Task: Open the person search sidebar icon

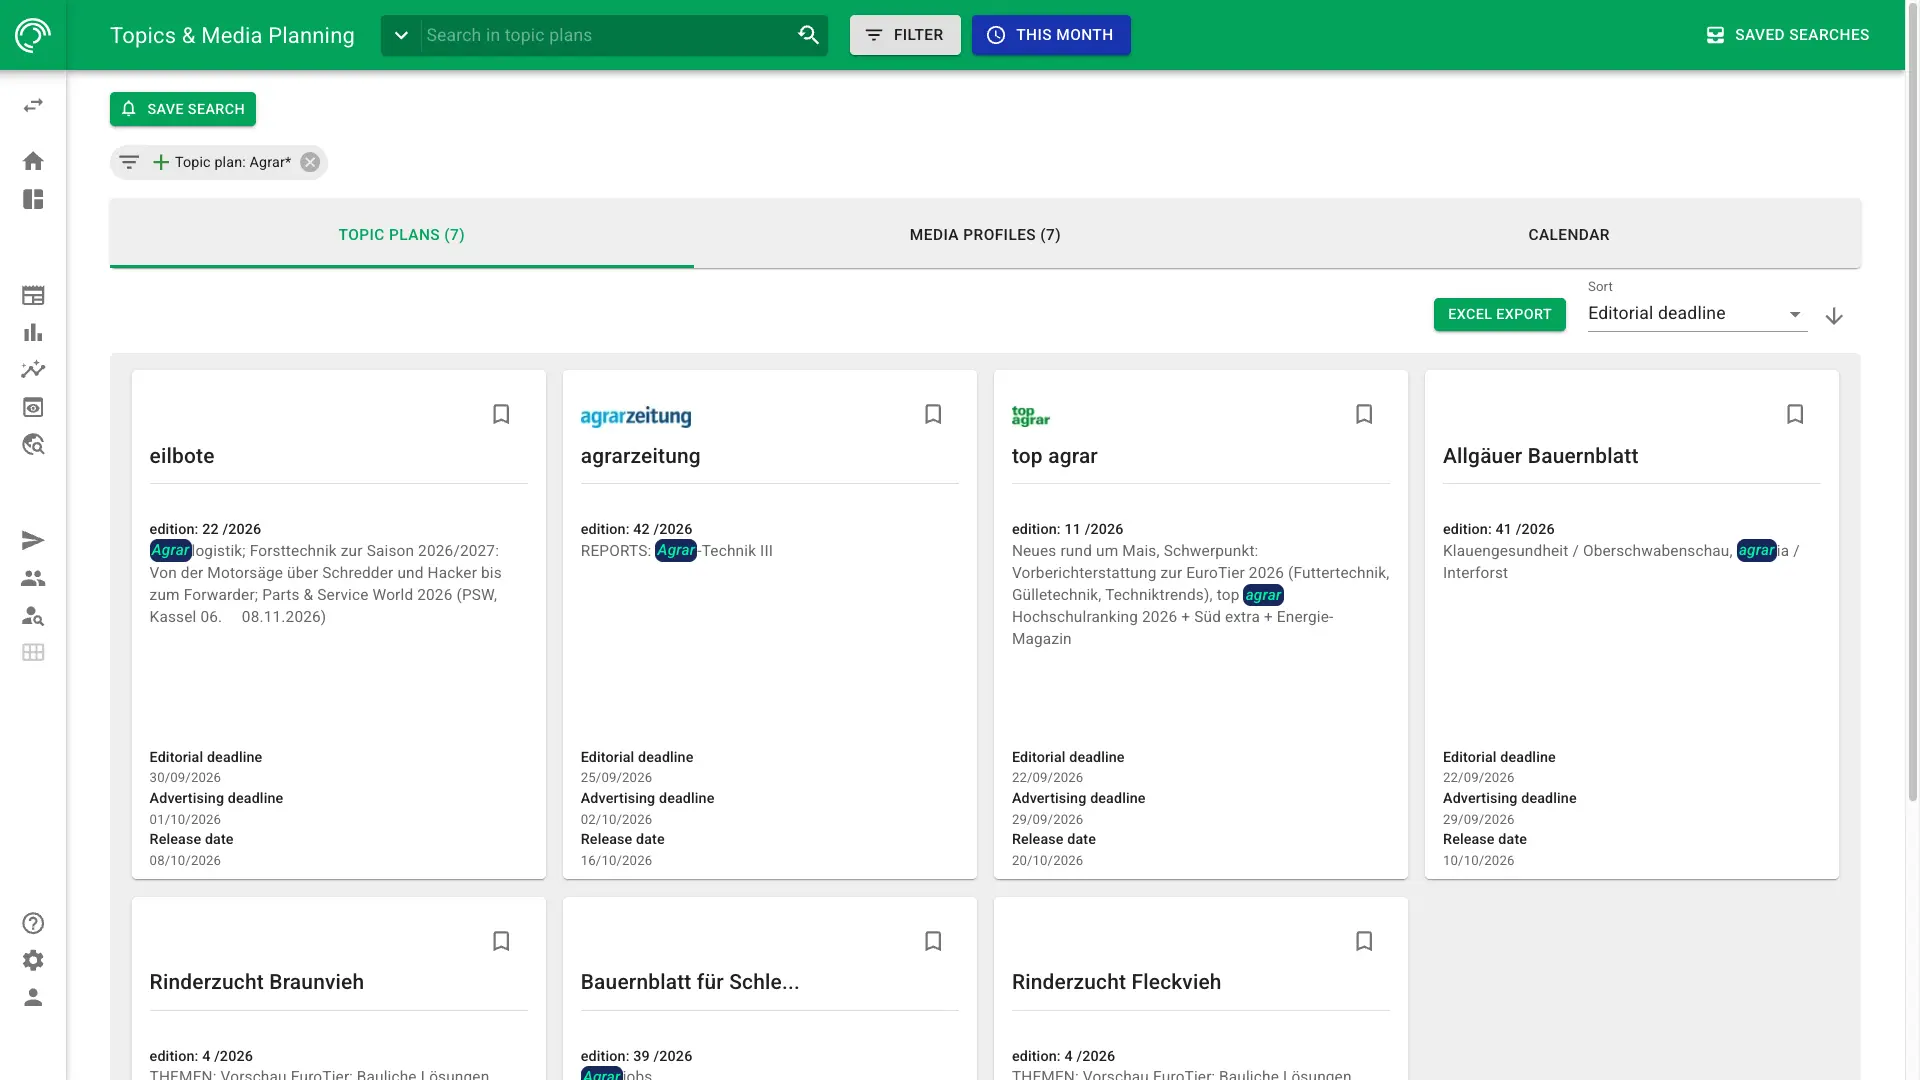Action: (33, 615)
